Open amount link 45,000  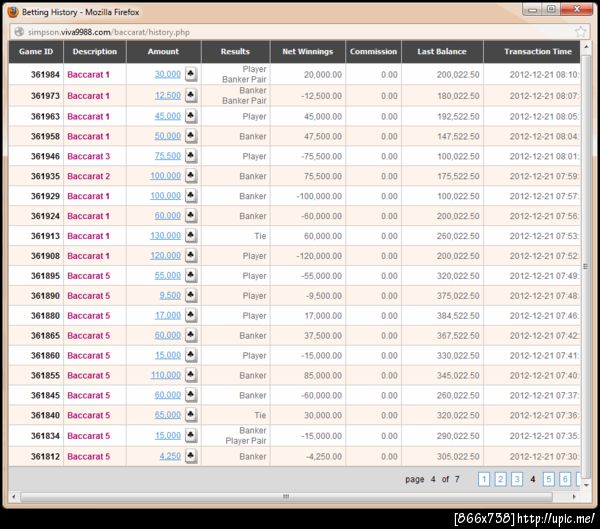(x=168, y=116)
